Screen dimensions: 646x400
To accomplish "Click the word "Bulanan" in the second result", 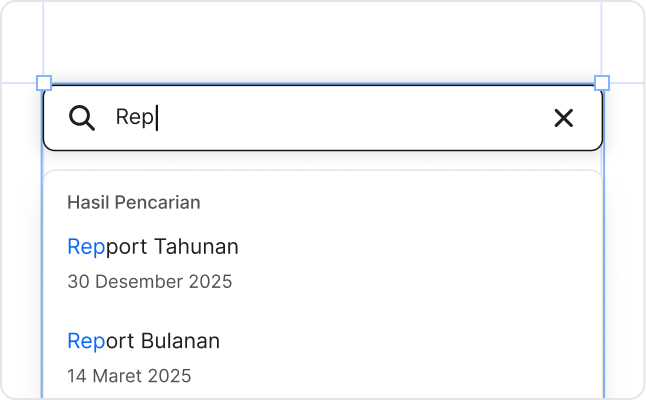I will 180,341.
